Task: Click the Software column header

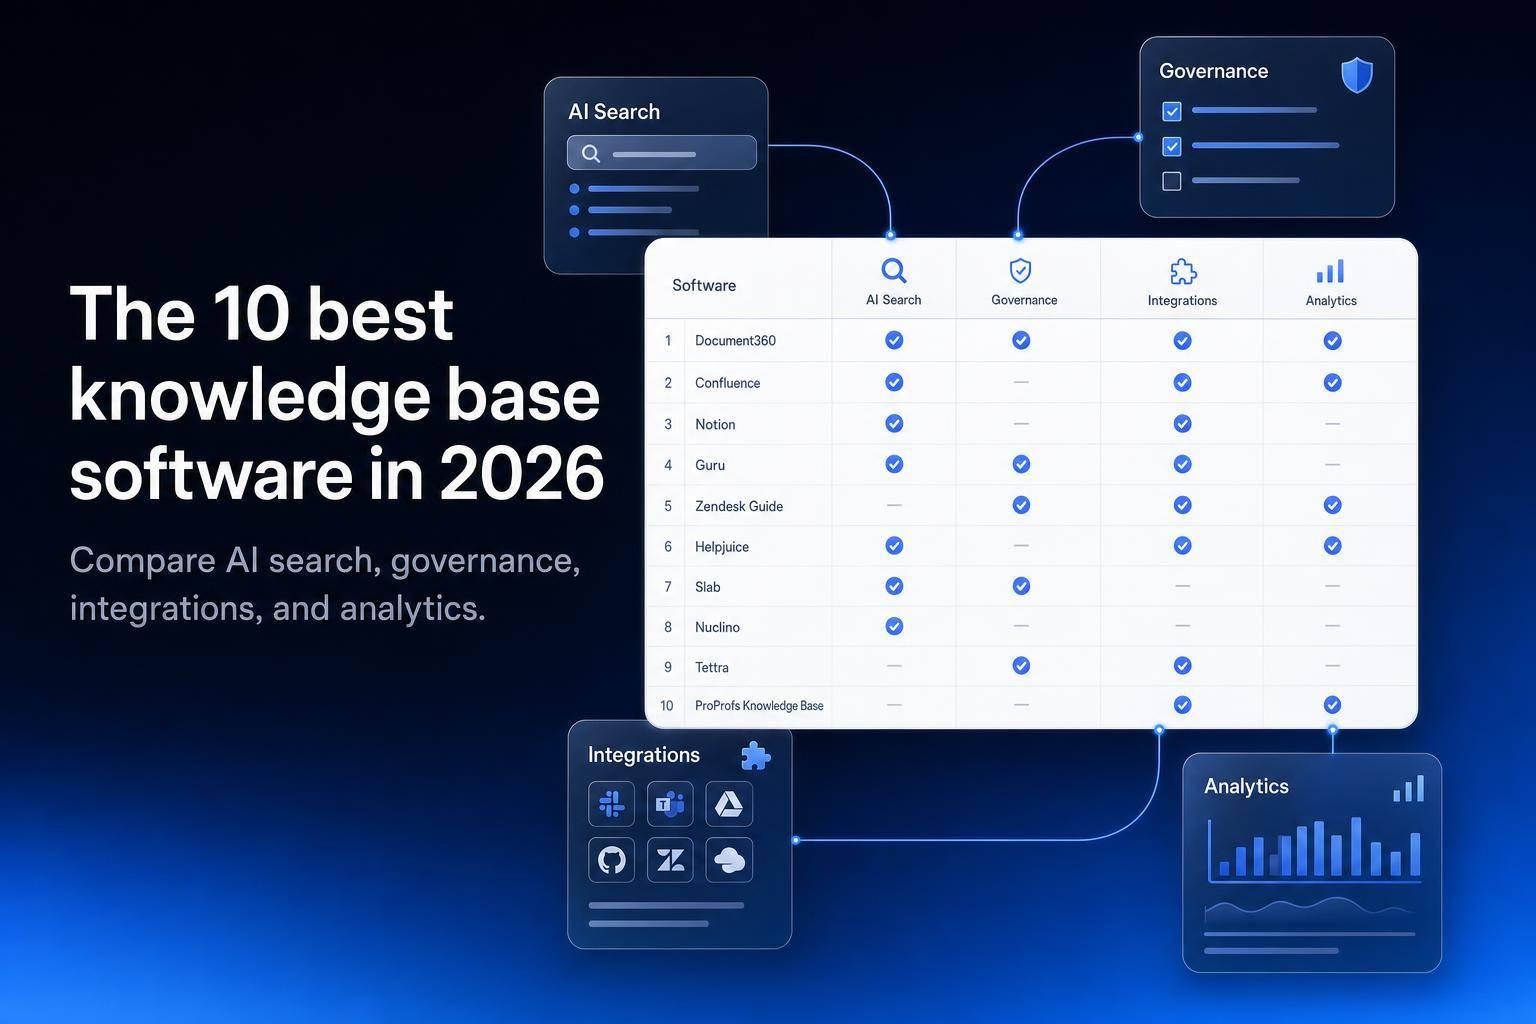Action: 704,285
